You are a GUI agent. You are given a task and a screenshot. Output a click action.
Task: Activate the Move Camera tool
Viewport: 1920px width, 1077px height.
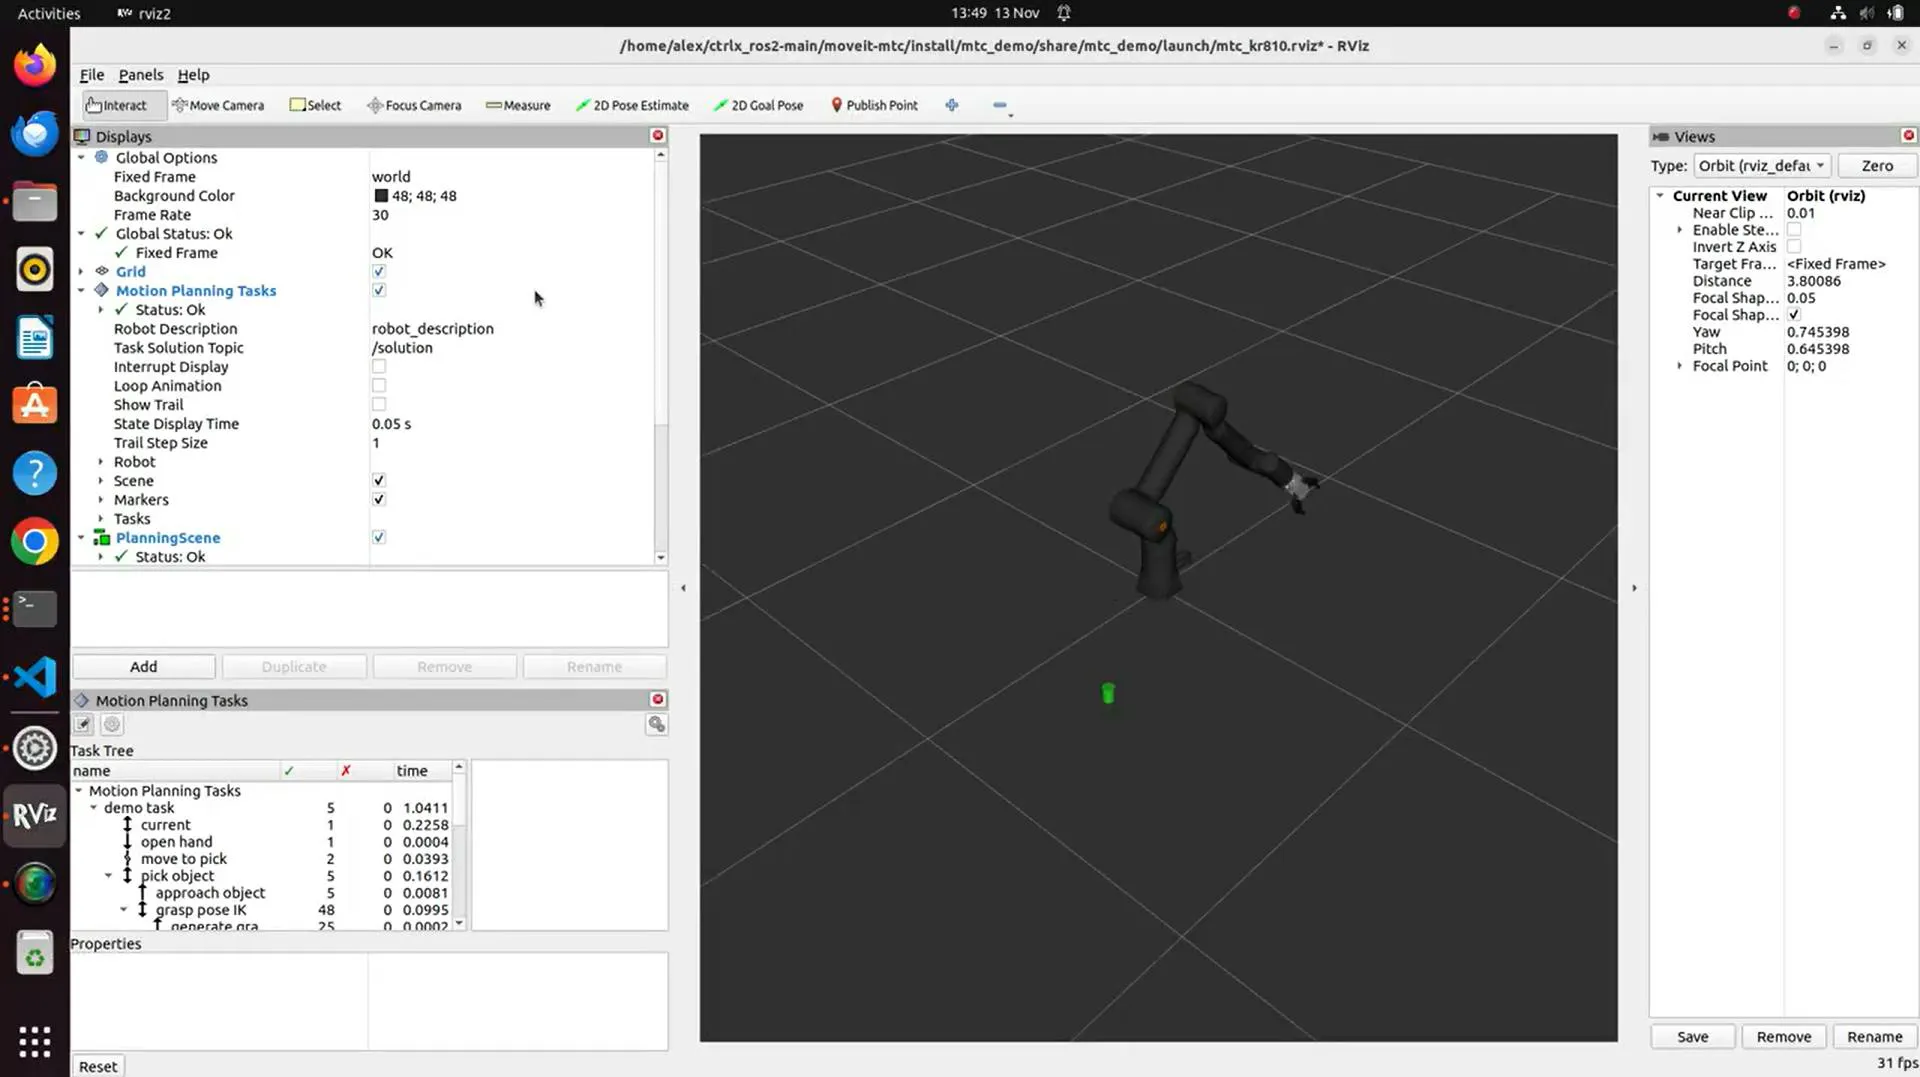[218, 105]
